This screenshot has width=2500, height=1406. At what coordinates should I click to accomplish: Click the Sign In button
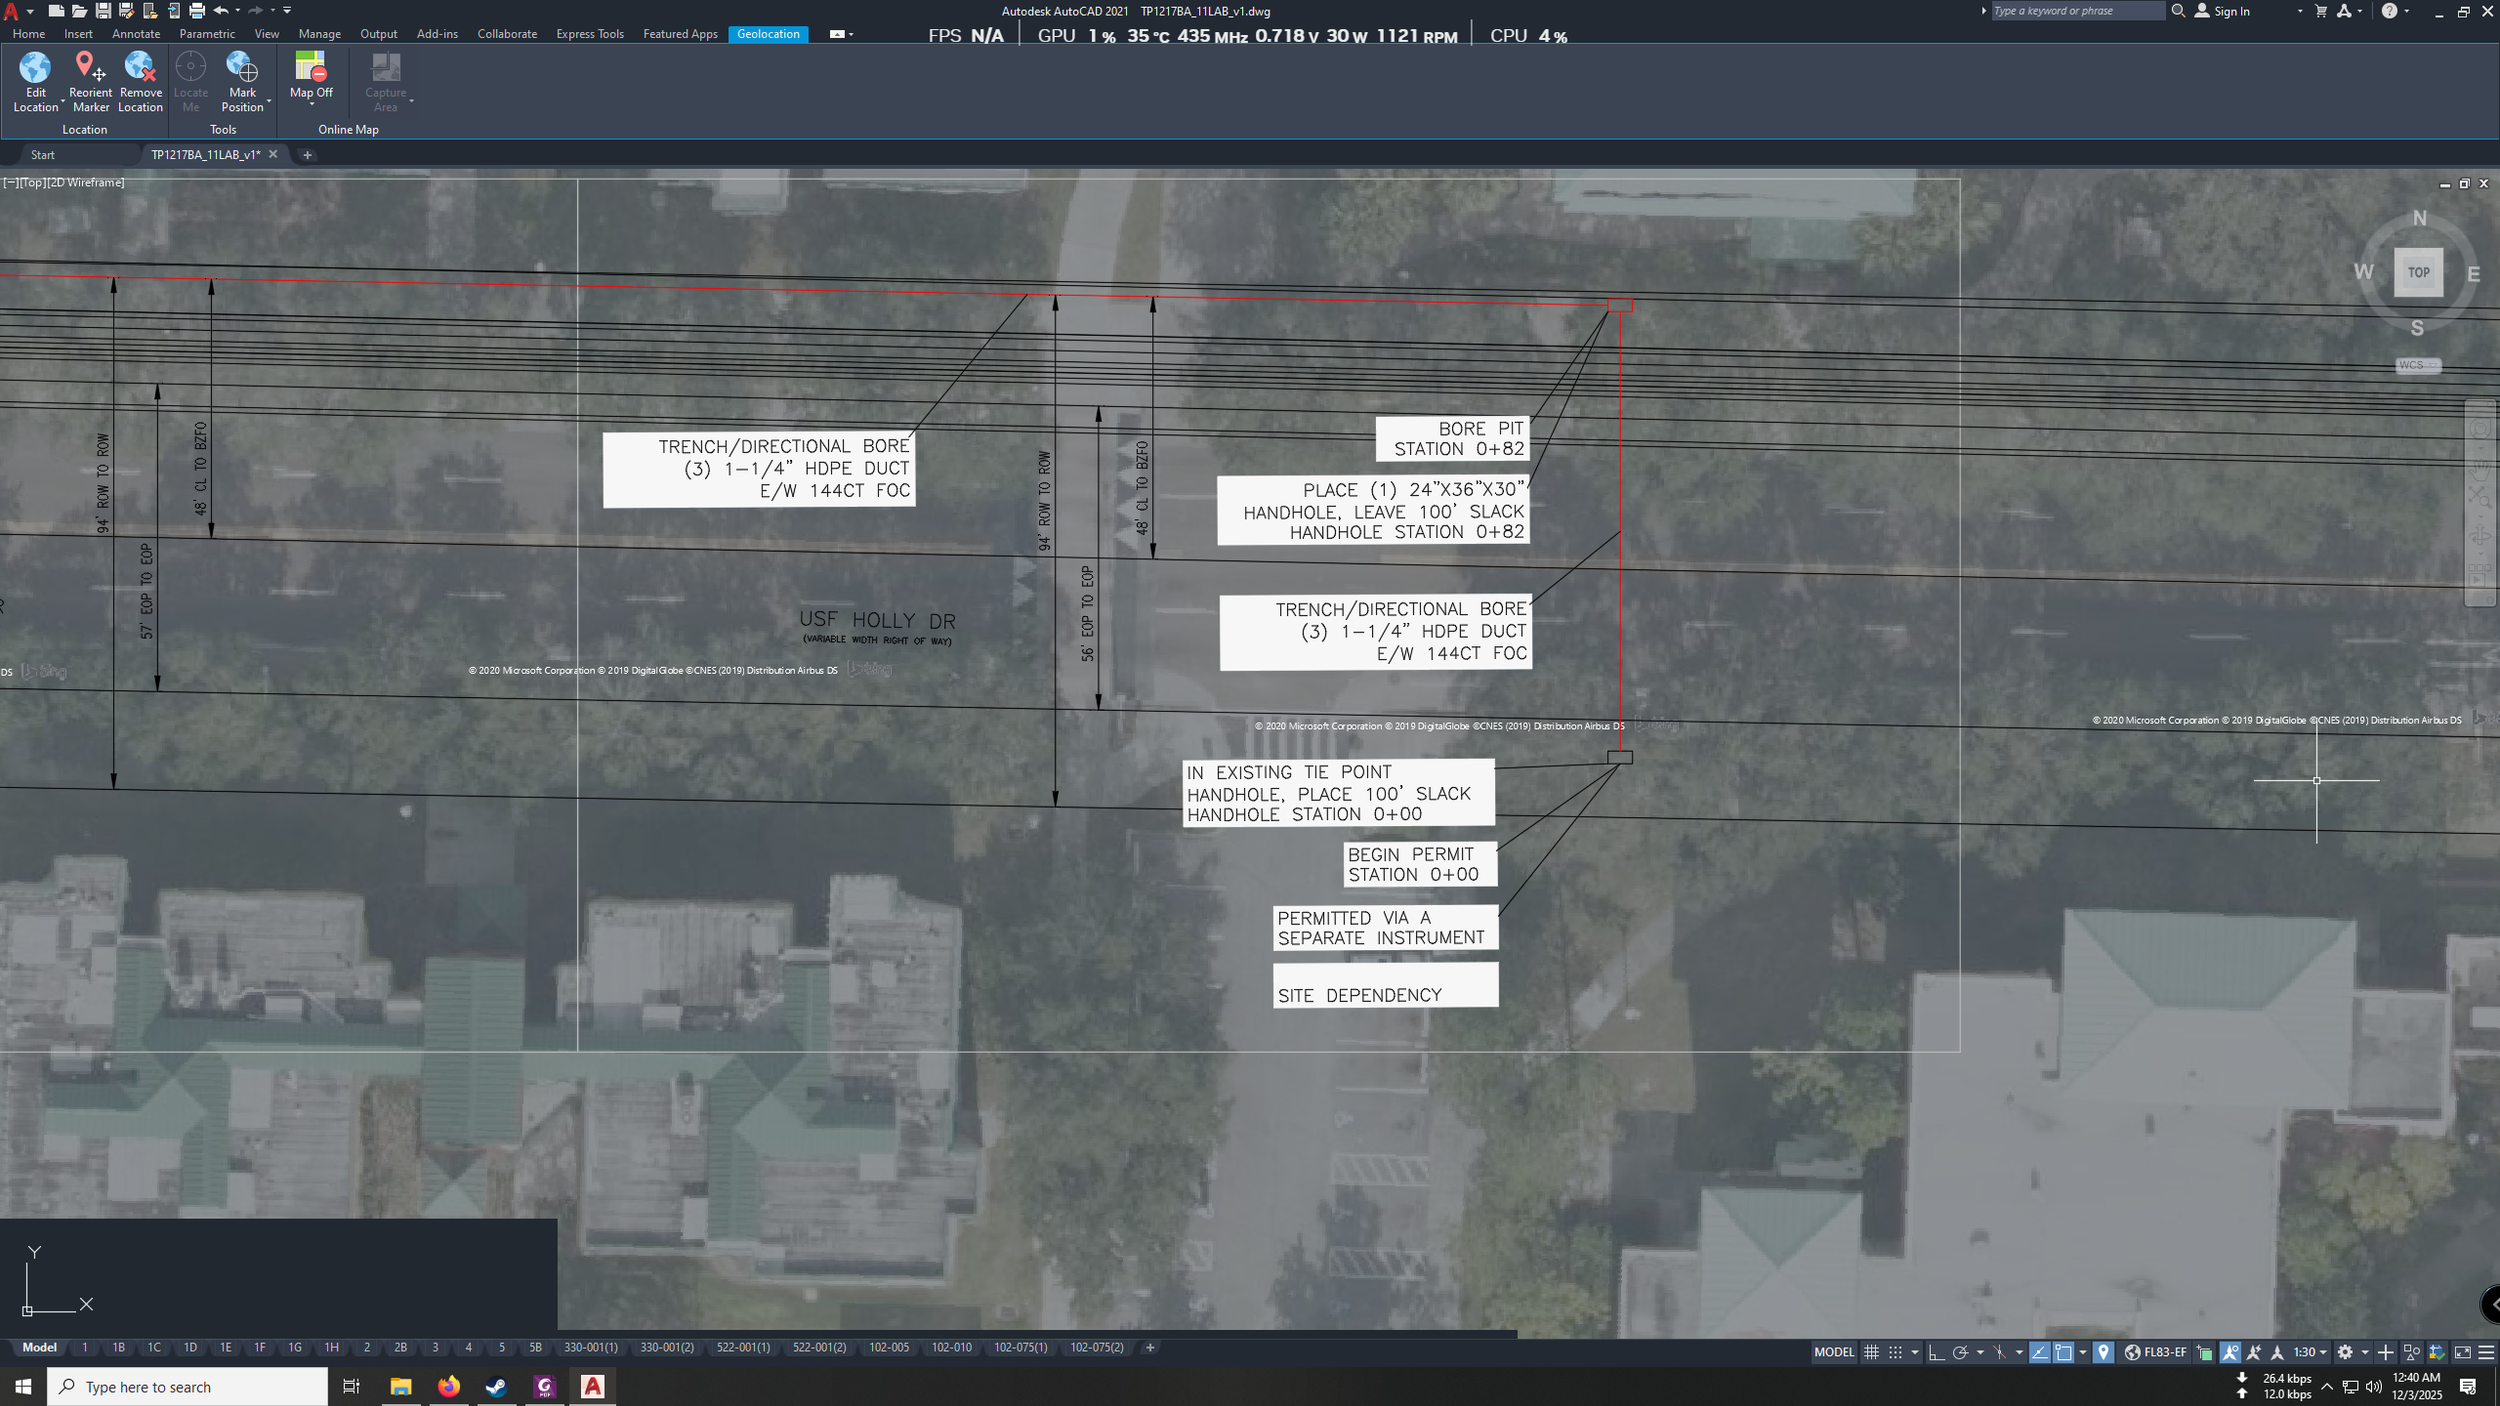pos(2231,11)
